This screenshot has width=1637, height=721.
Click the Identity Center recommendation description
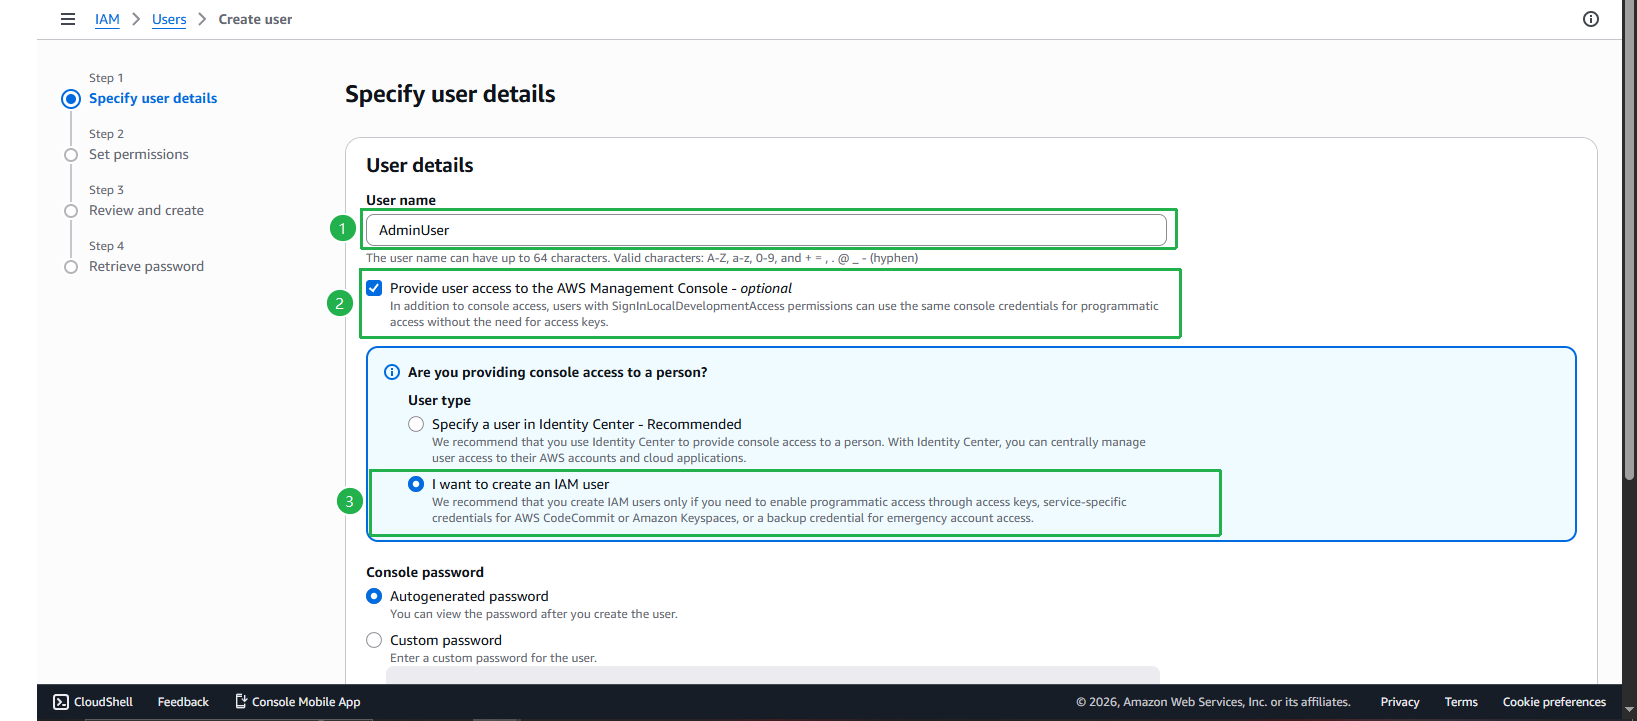[789, 450]
